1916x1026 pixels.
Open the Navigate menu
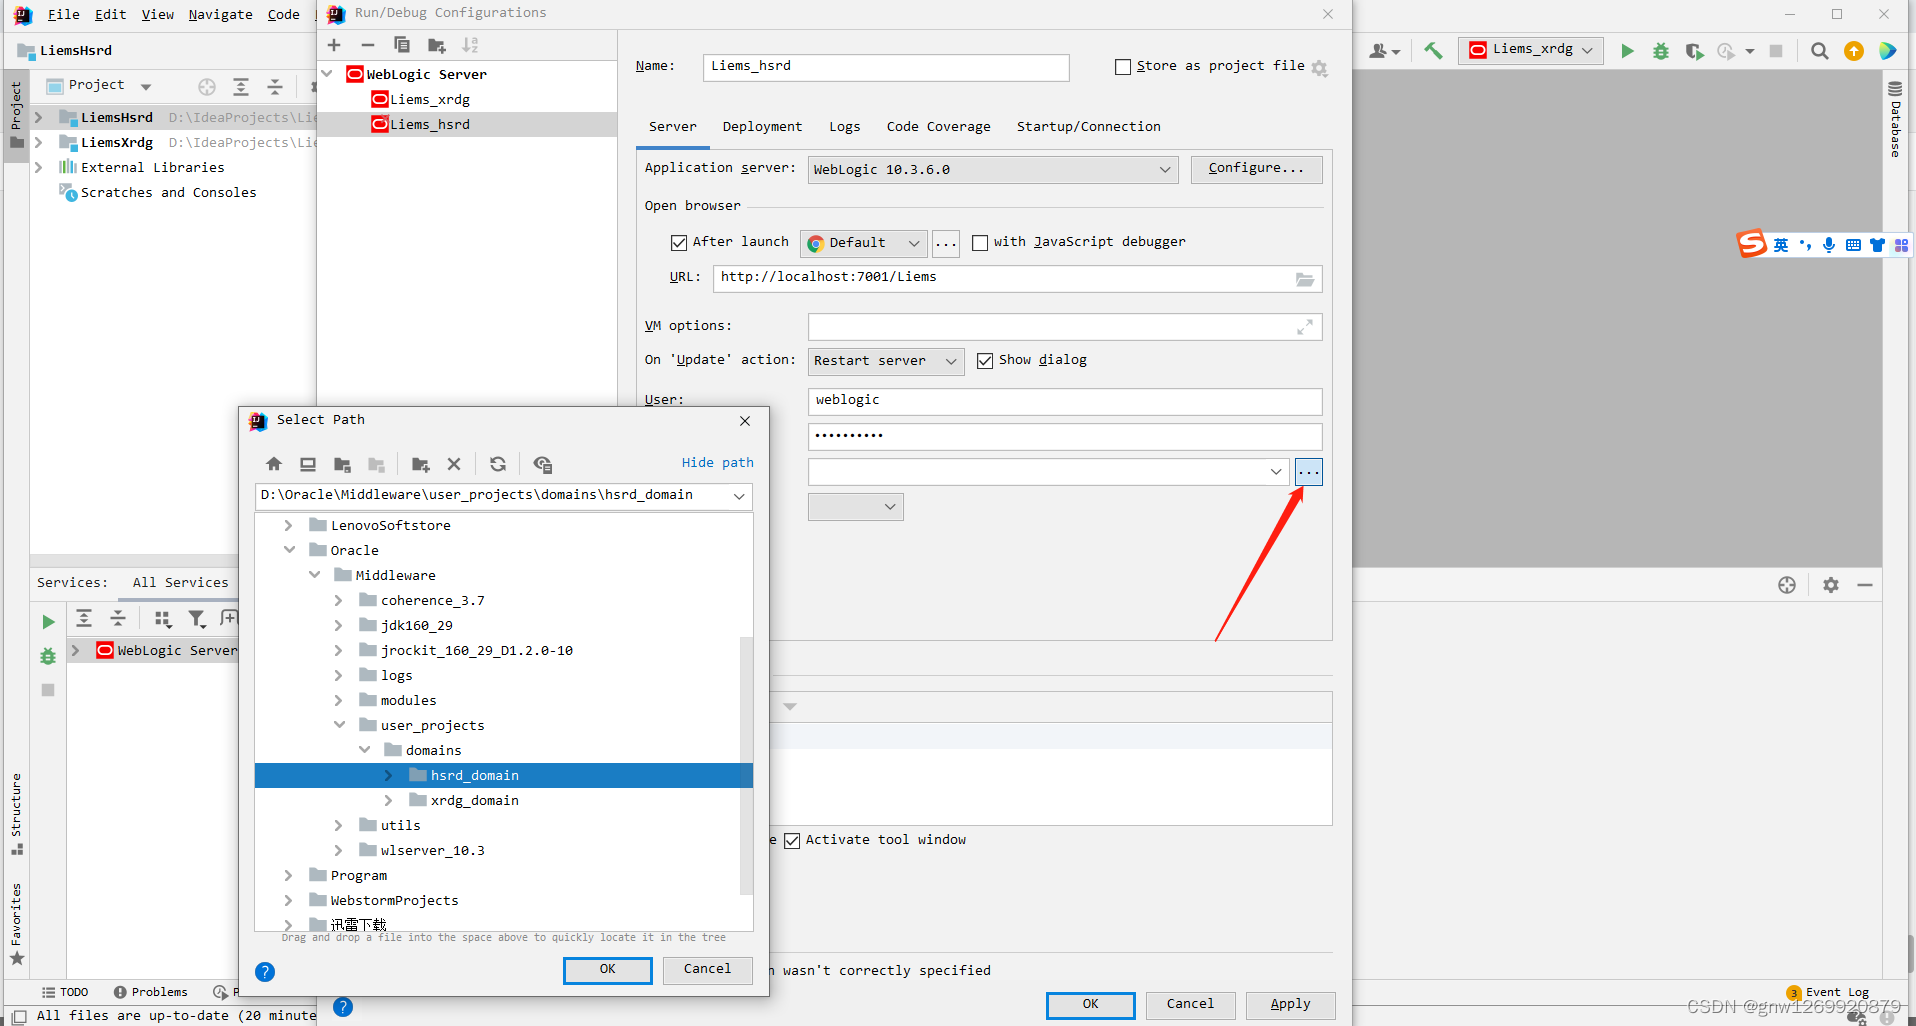pos(219,14)
